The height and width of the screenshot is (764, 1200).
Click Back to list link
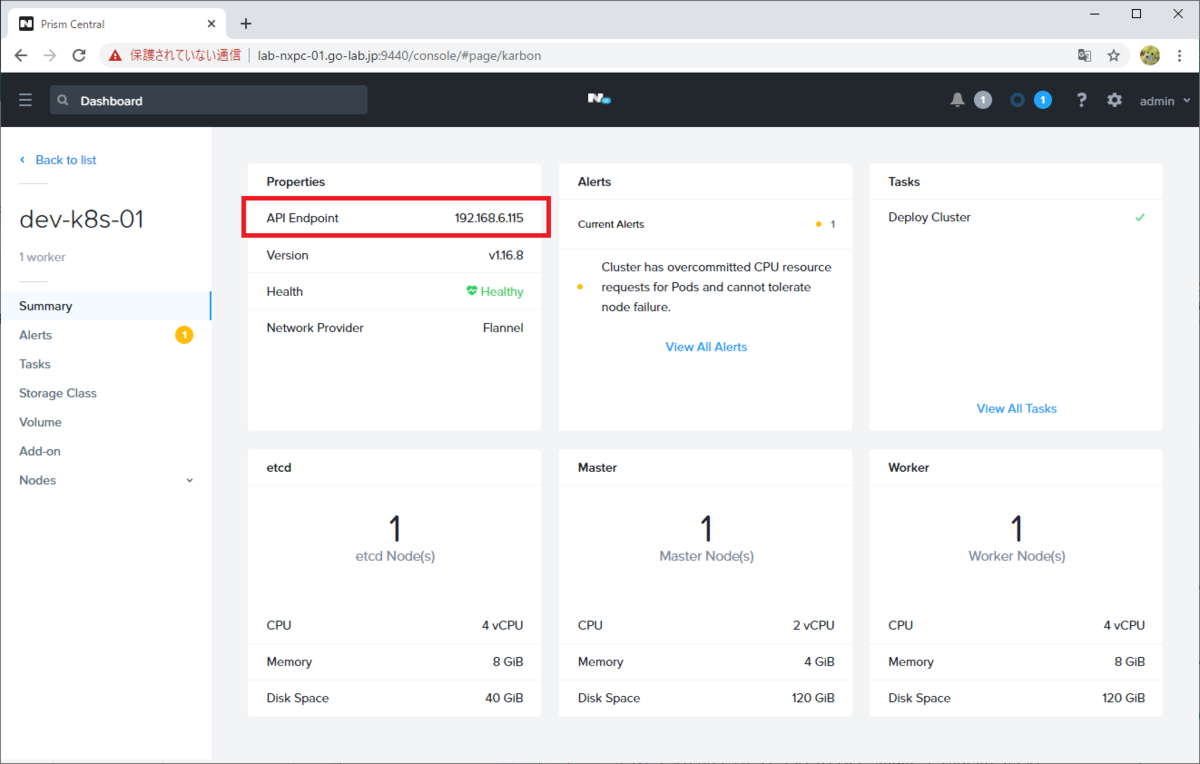click(x=58, y=160)
